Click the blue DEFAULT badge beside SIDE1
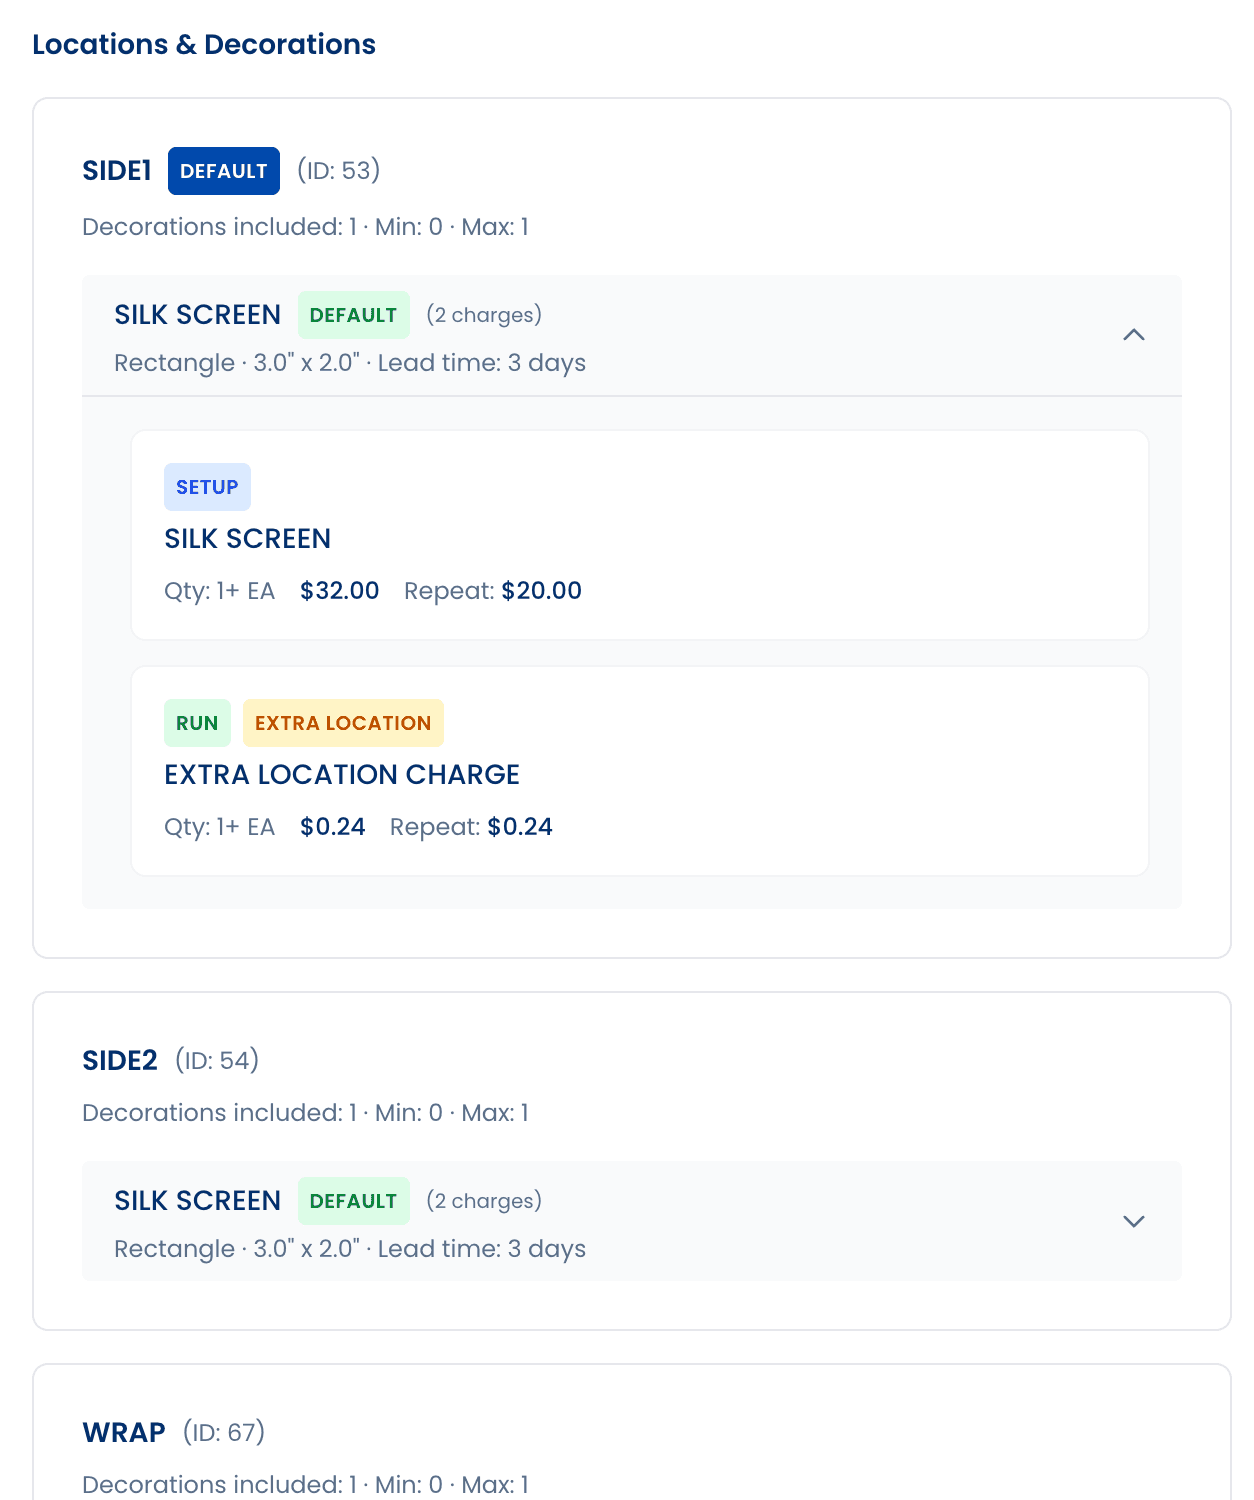The image size is (1254, 1500). (223, 171)
